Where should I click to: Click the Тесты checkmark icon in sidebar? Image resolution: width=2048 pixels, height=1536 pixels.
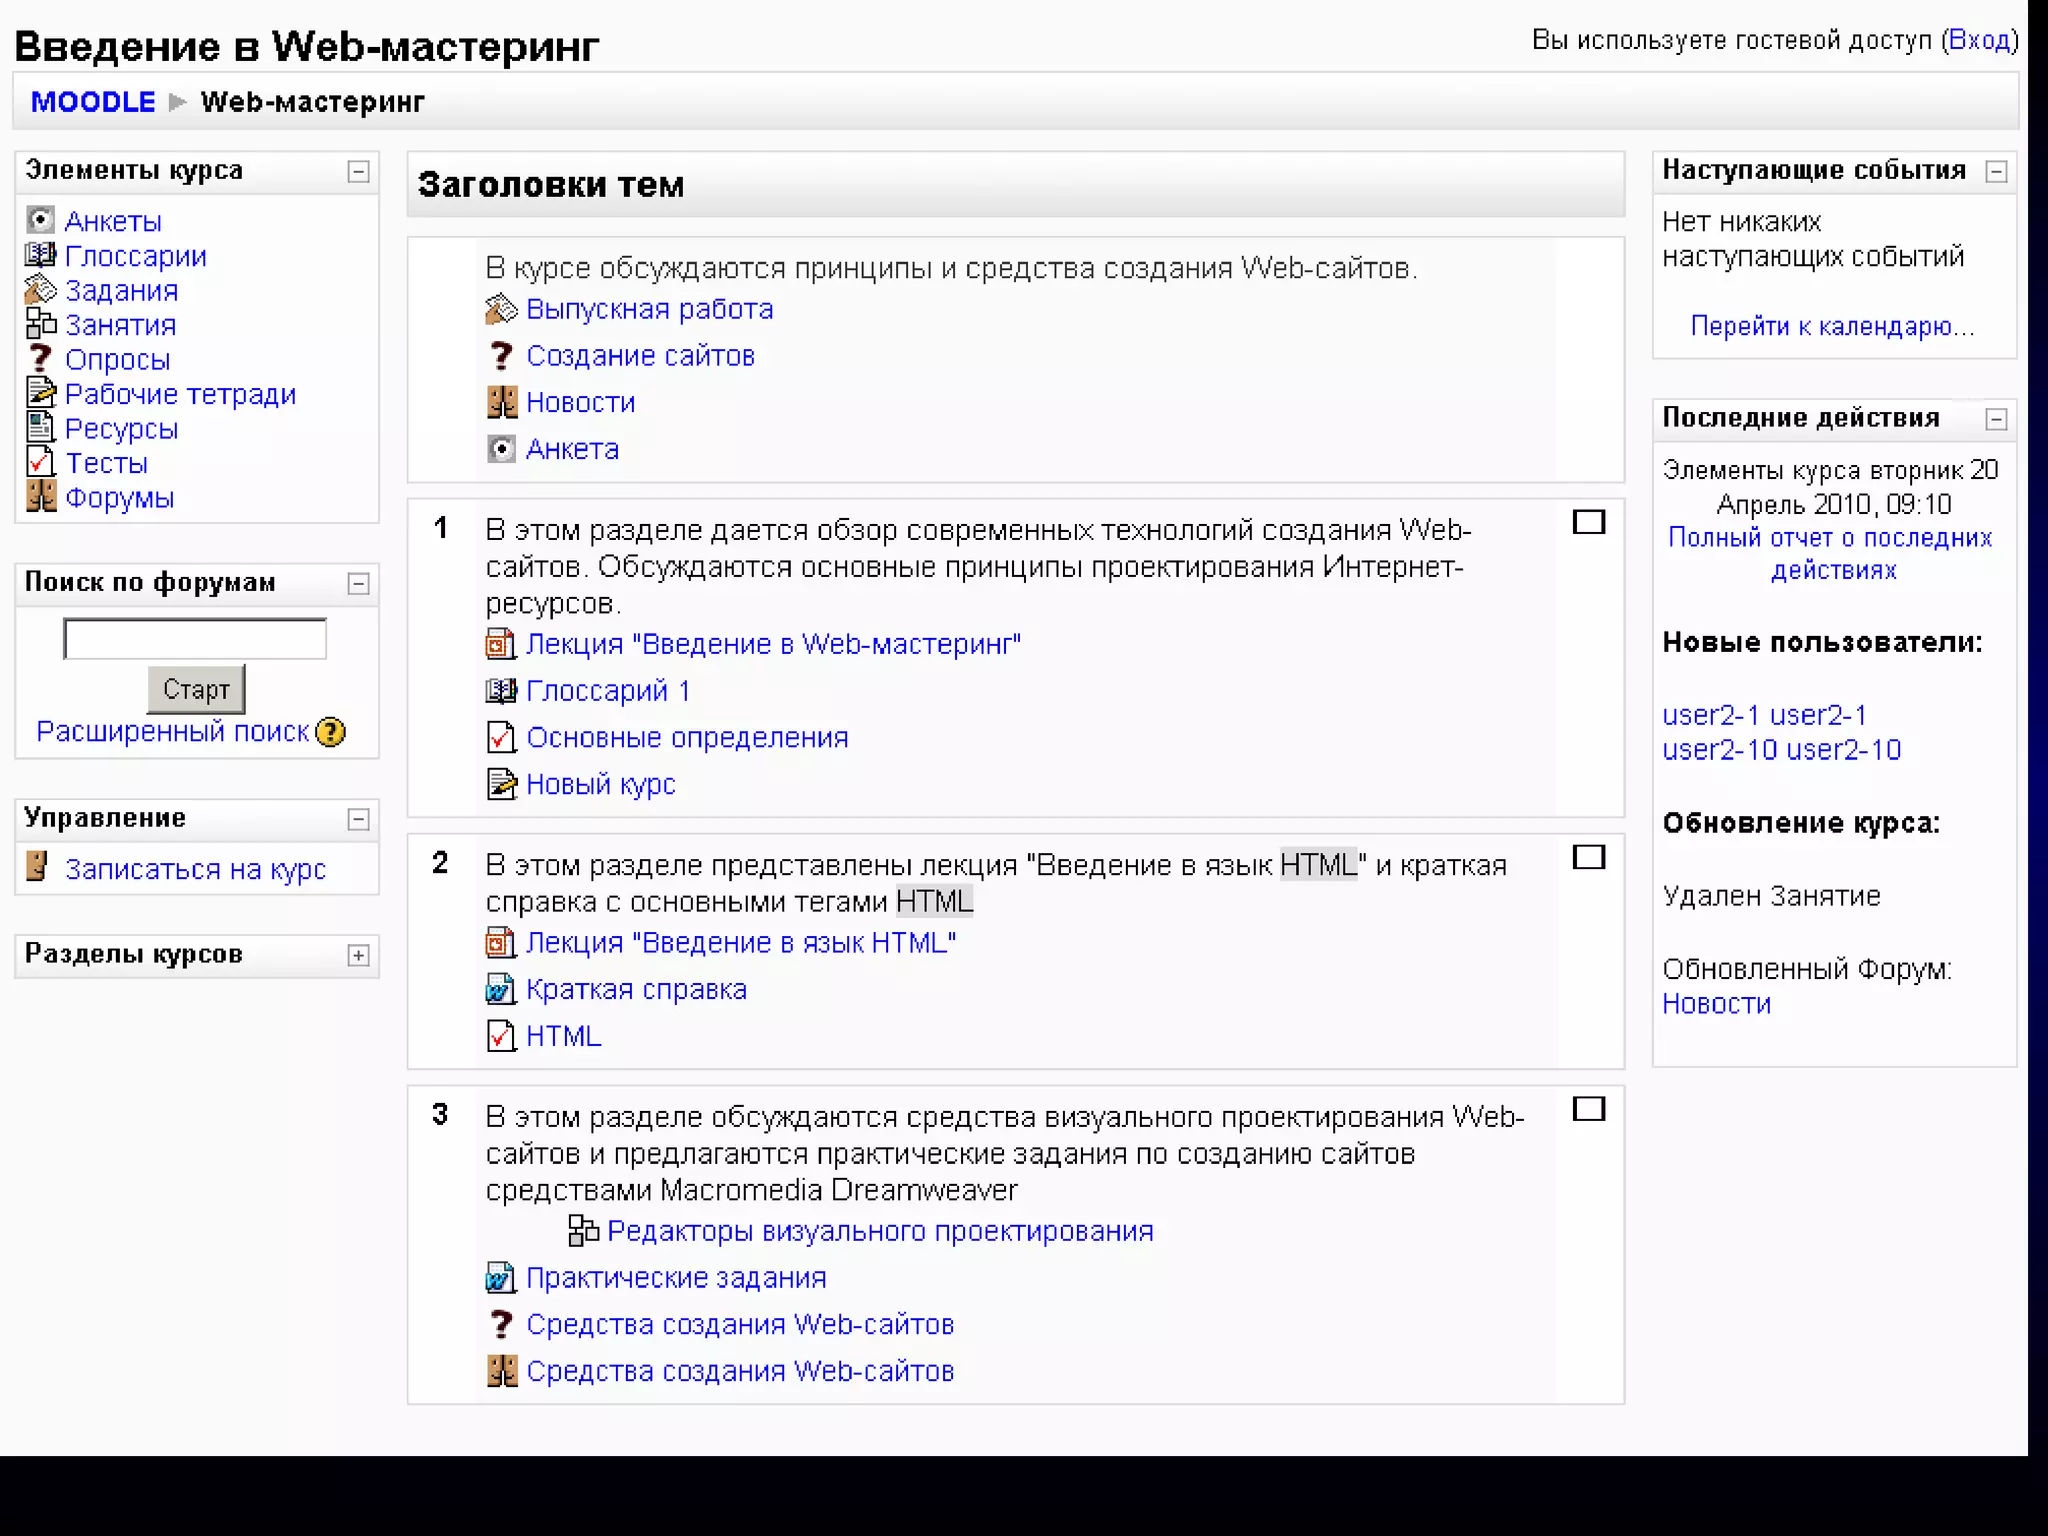(40, 462)
